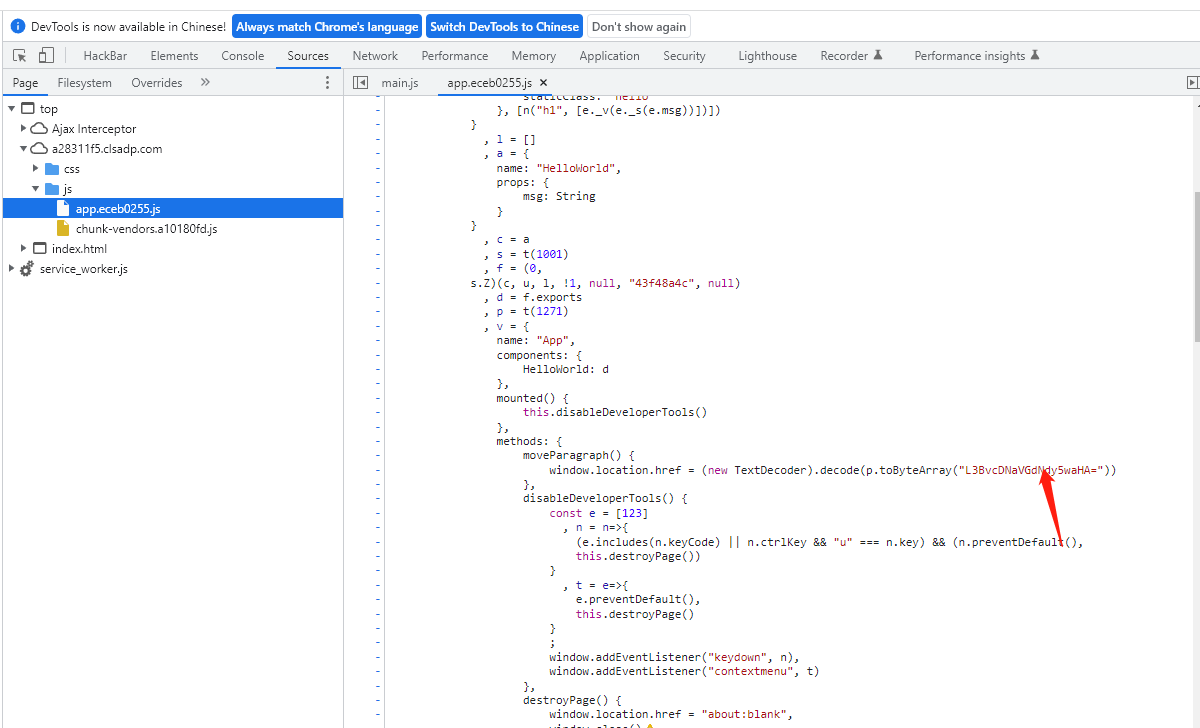
Task: Switch to the Network tab
Action: coord(375,56)
